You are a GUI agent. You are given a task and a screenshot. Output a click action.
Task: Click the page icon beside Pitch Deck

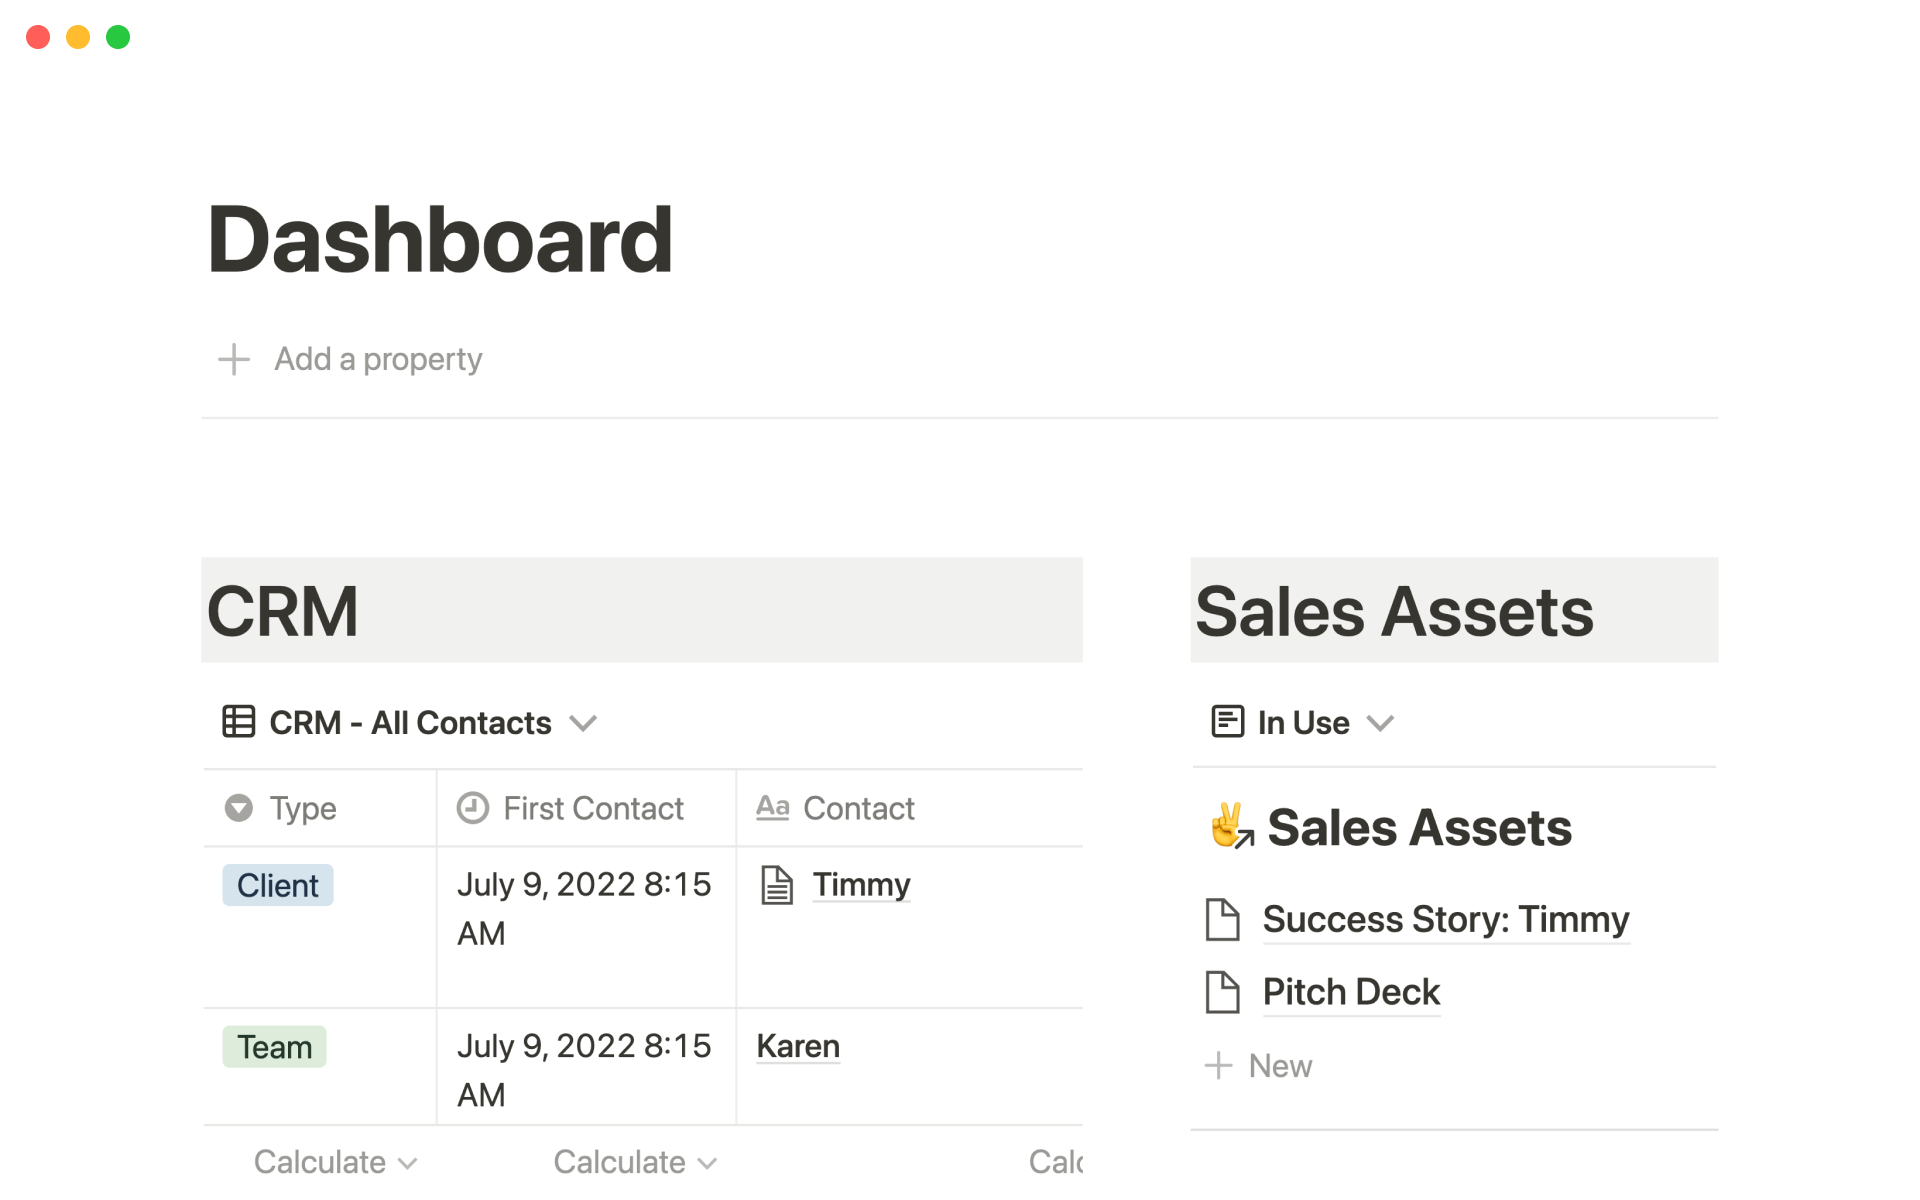click(x=1222, y=992)
